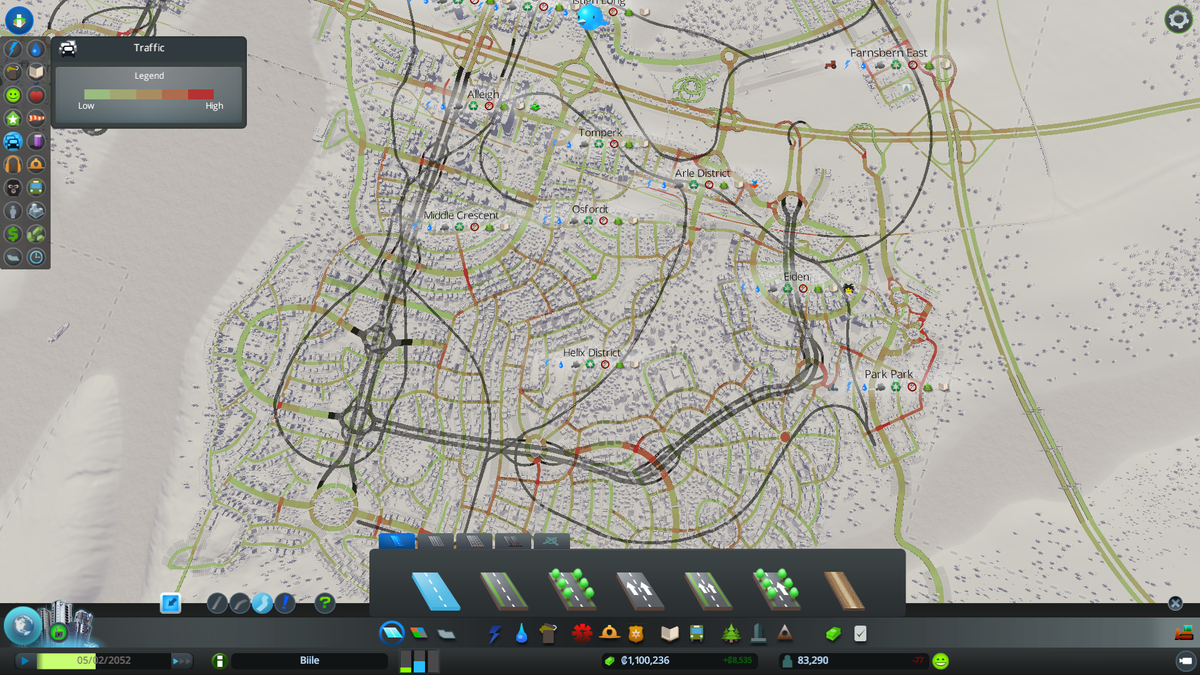
Task: Open the info views panel button
Action: pyautogui.click(x=19, y=20)
